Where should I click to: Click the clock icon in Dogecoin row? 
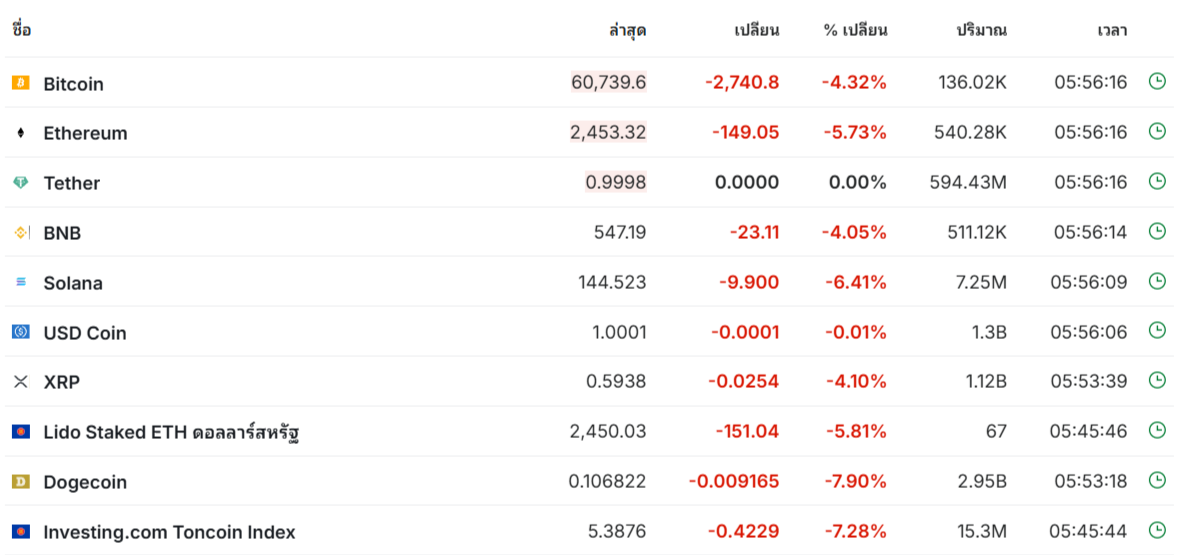1157,480
